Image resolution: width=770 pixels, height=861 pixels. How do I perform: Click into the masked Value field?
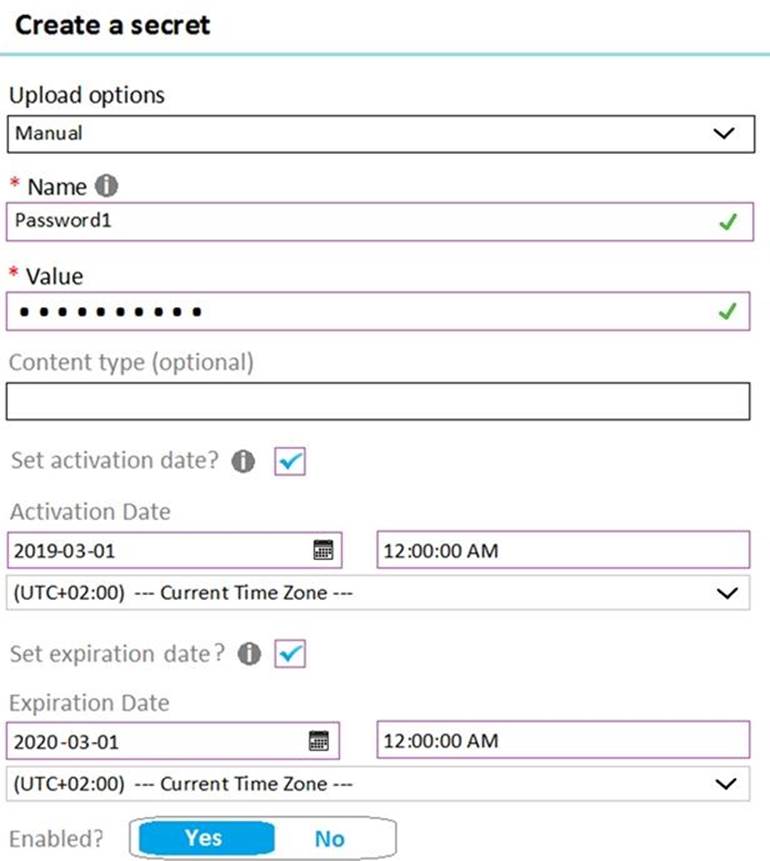pyautogui.click(x=350, y=312)
